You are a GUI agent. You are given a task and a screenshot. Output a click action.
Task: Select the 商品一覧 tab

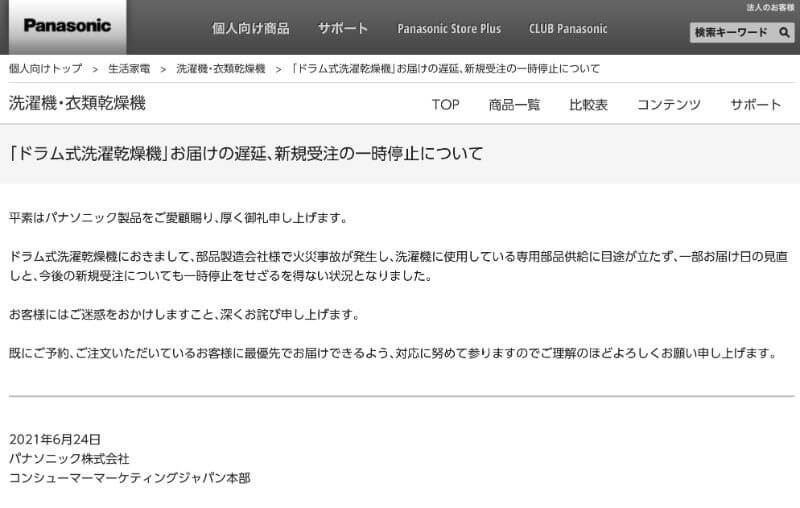click(x=514, y=105)
